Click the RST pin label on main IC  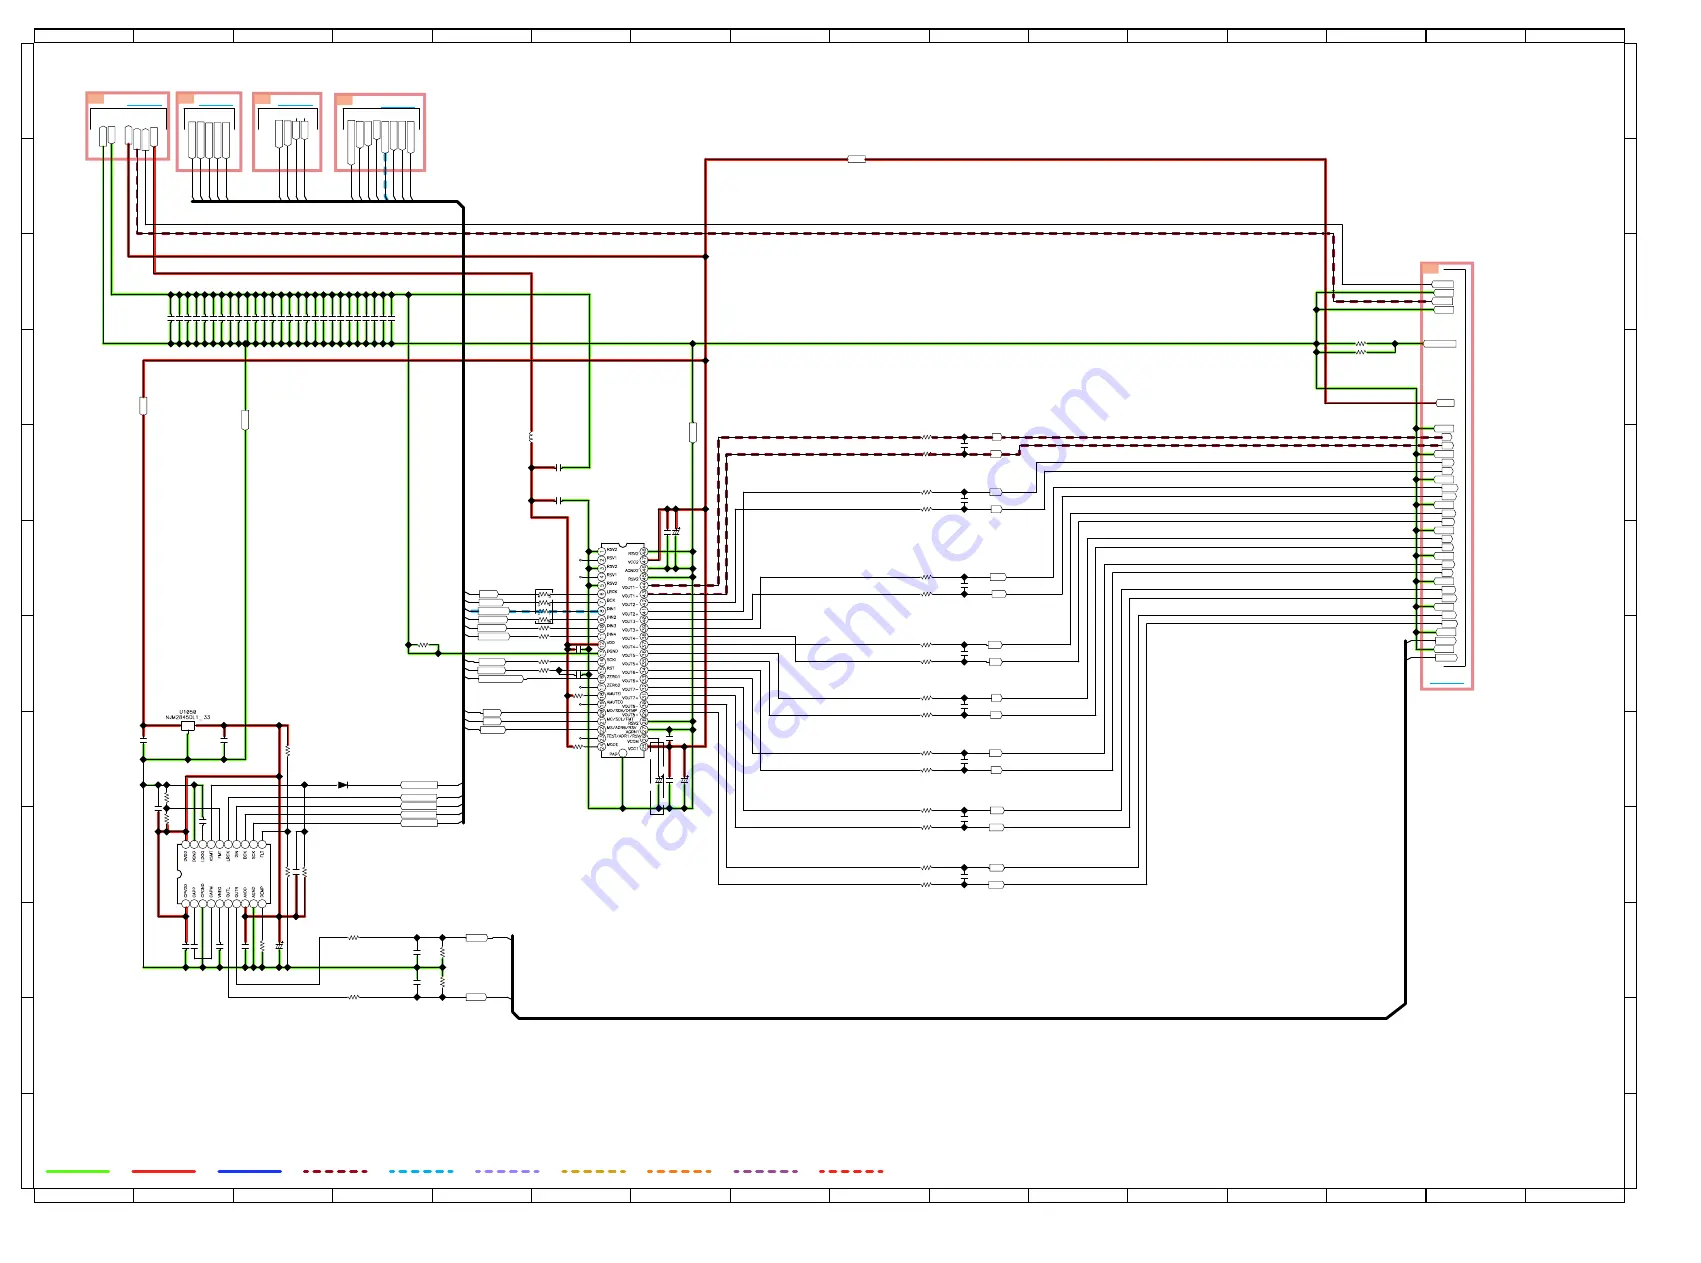(610, 668)
